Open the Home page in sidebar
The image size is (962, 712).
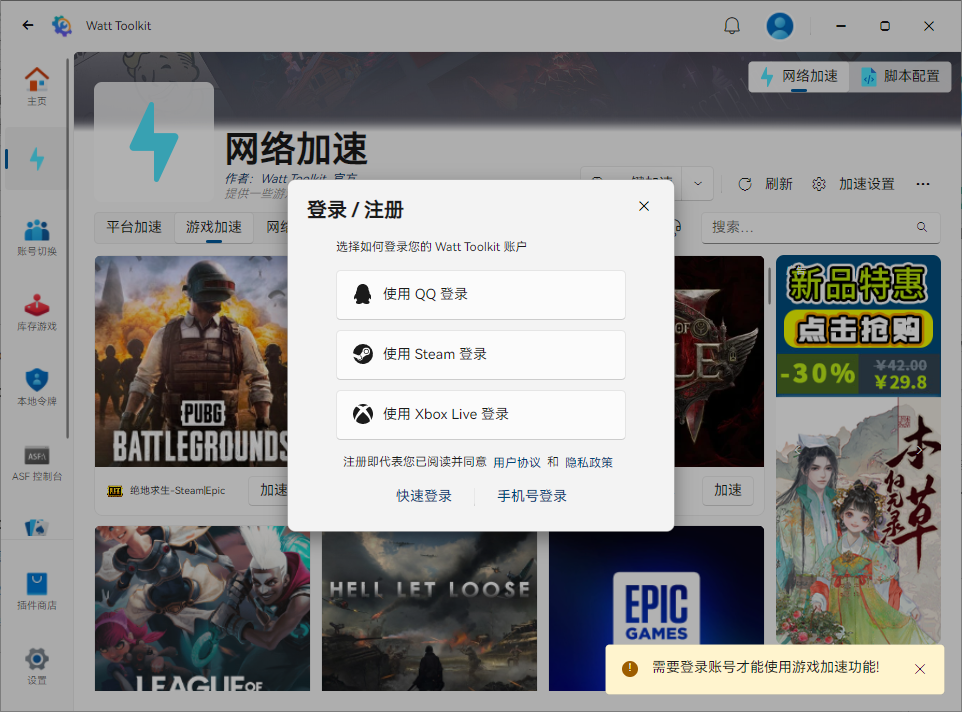37,86
